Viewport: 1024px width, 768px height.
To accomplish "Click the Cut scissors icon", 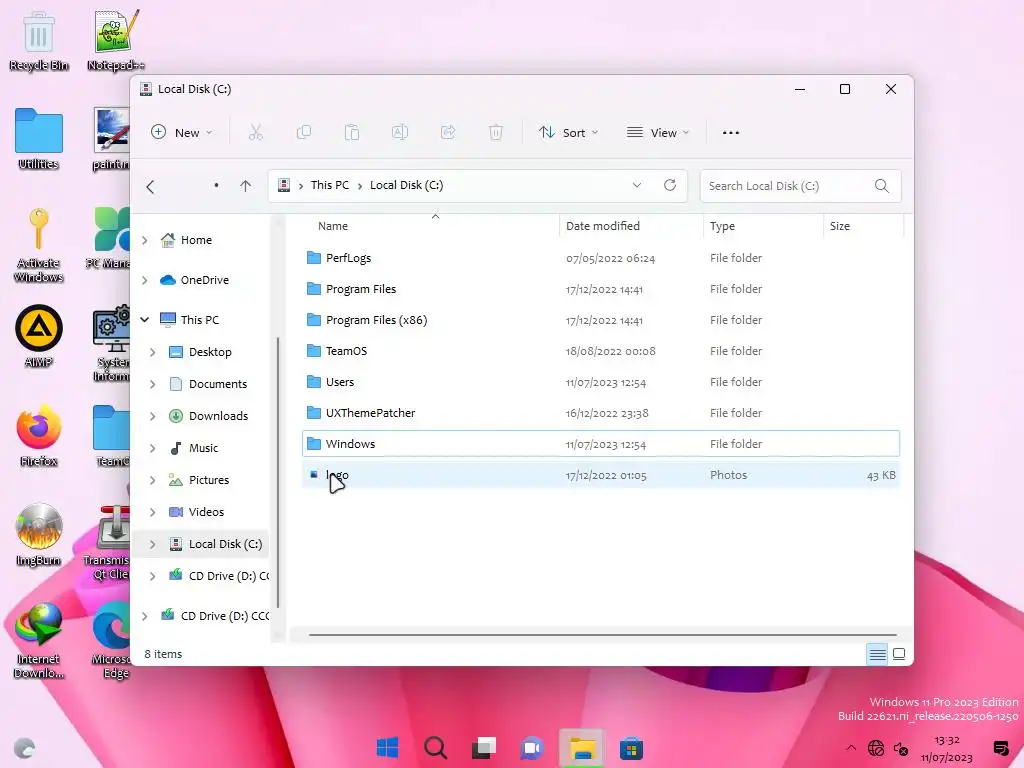I will coord(255,133).
